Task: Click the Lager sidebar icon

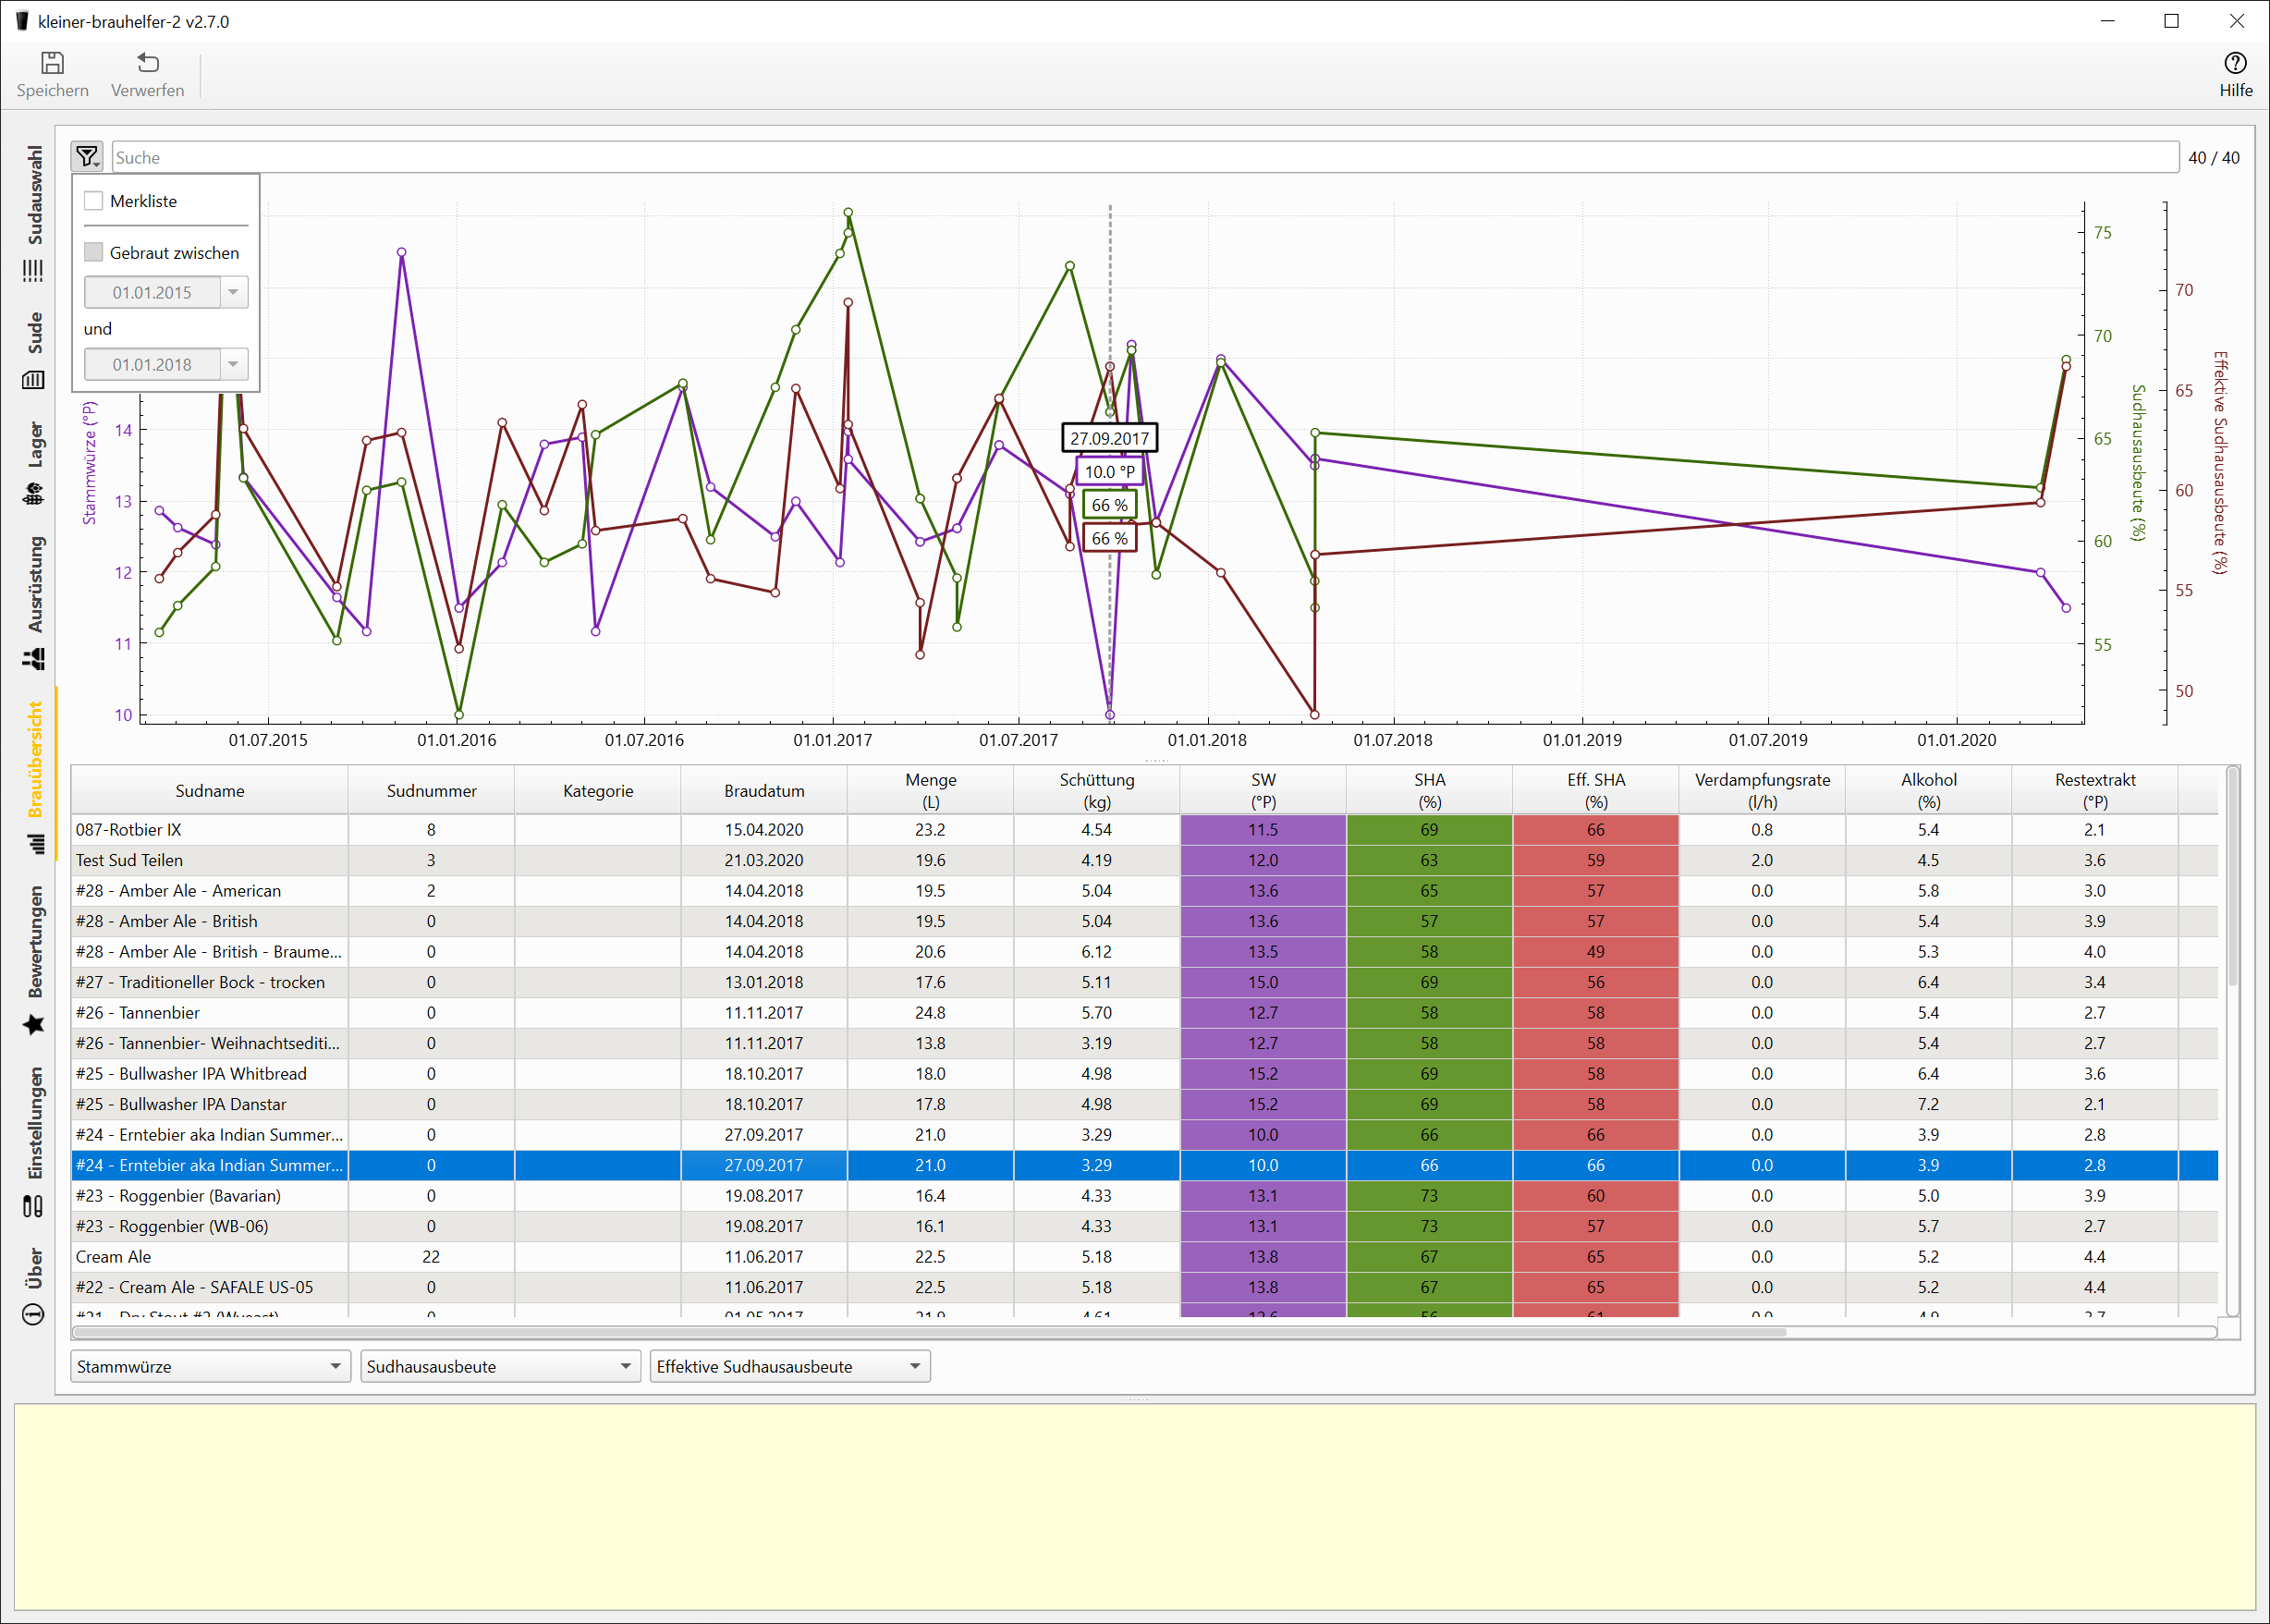Action: coord(34,493)
